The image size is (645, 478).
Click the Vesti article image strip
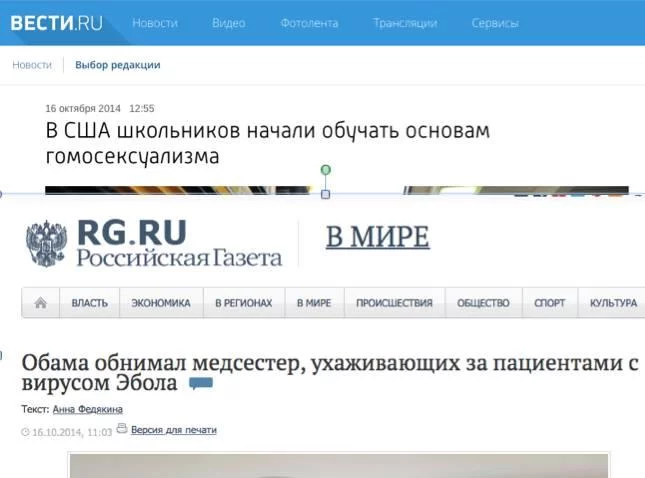pos(336,190)
